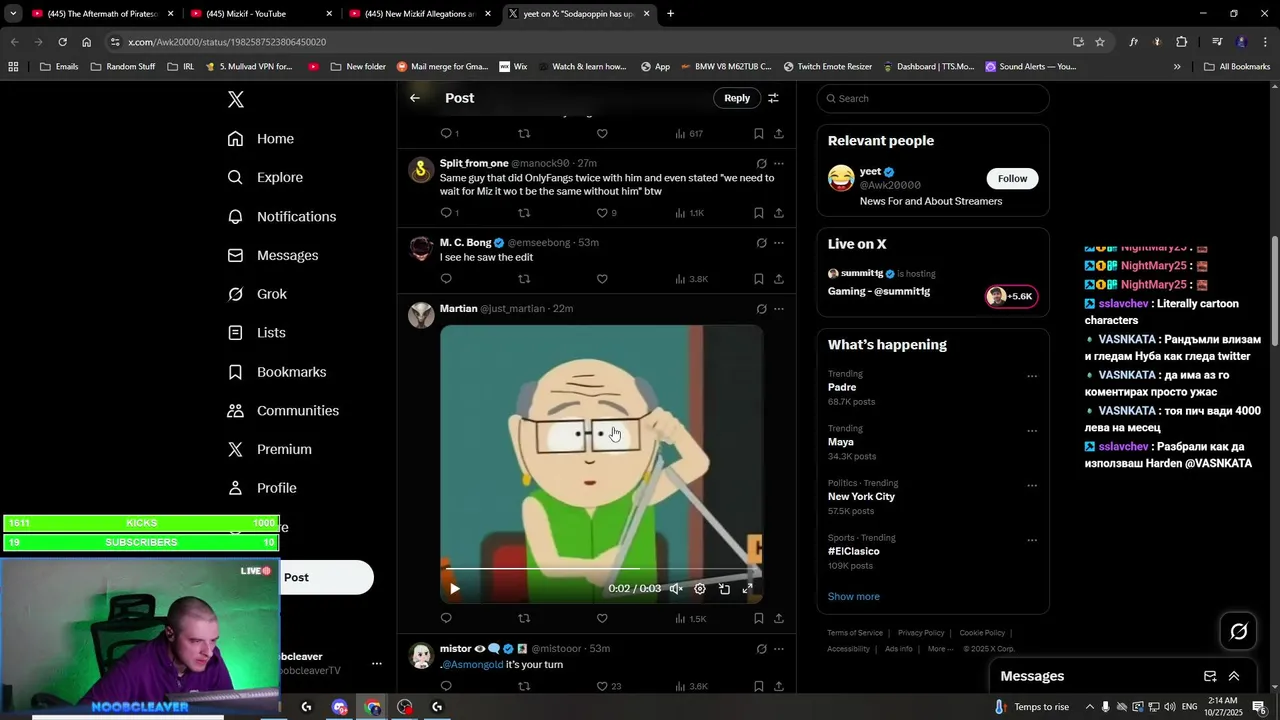
Task: Open more menu on Split_from_one's reply
Action: click(x=779, y=164)
